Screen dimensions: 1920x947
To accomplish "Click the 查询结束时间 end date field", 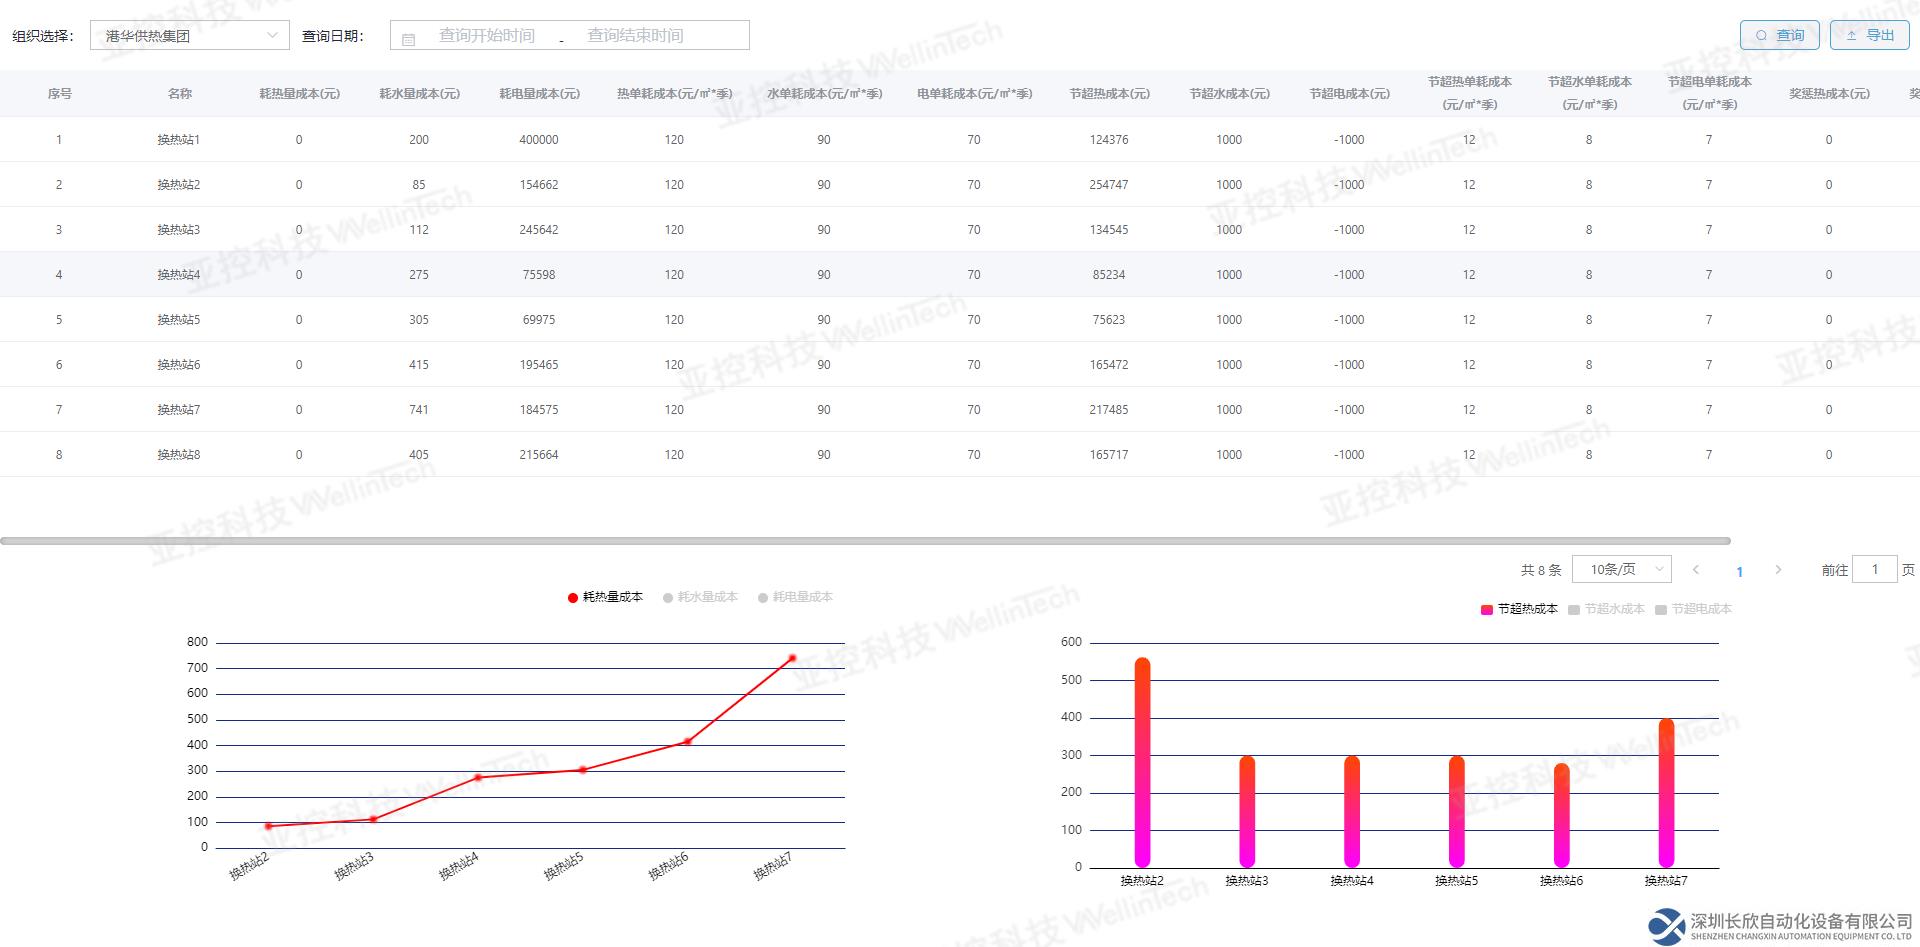I will coord(635,36).
